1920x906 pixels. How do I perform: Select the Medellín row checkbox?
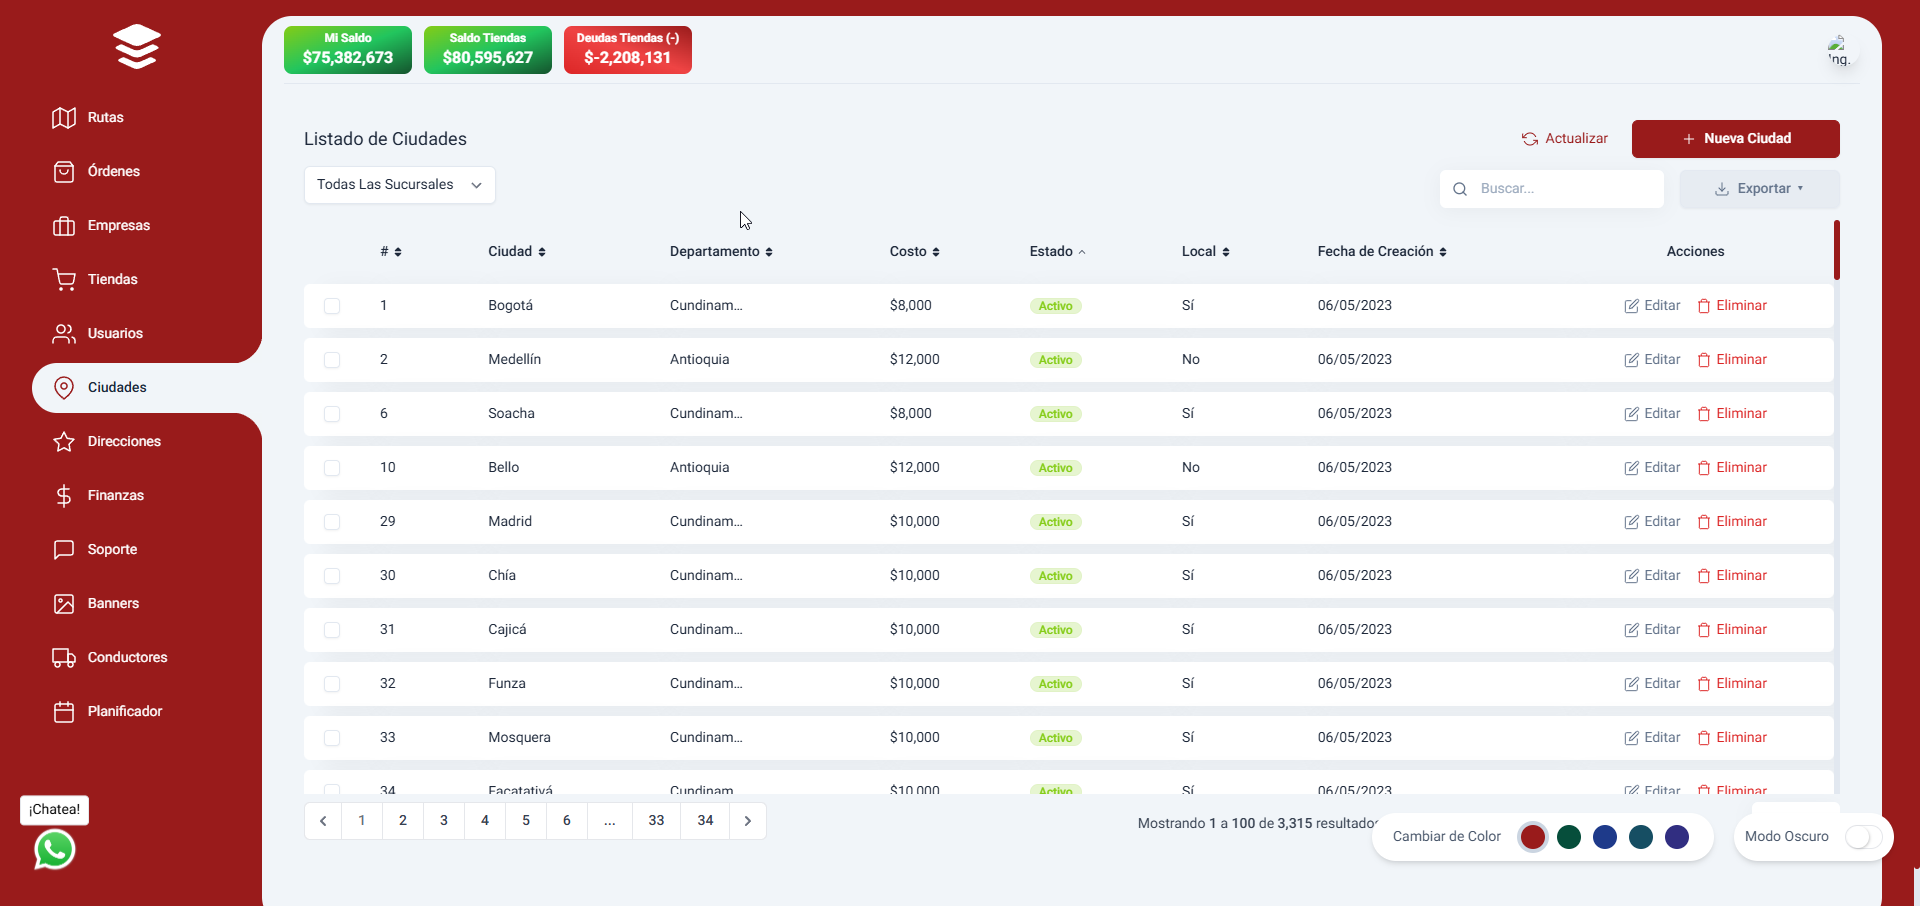coord(332,359)
